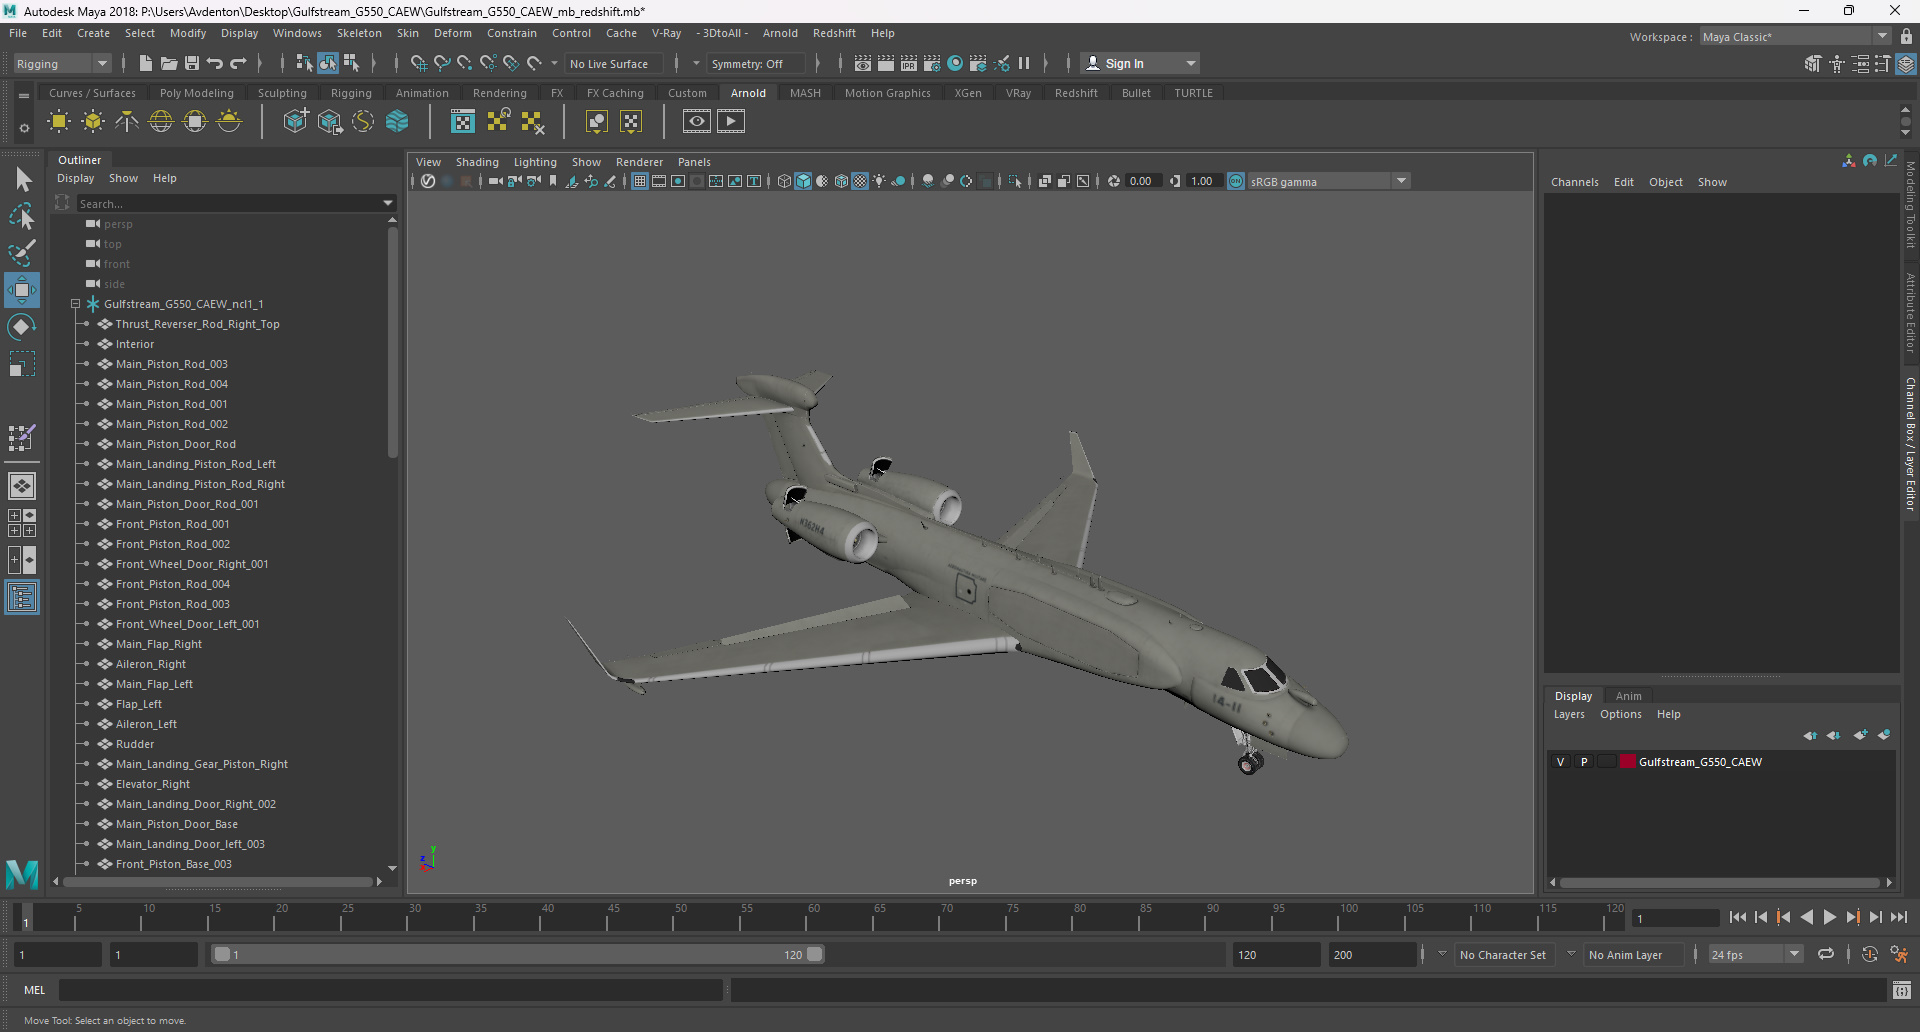The width and height of the screenshot is (1920, 1032).
Task: Collapse the Gulfstream_G550_CAEW_ncl1_1 group
Action: click(75, 304)
